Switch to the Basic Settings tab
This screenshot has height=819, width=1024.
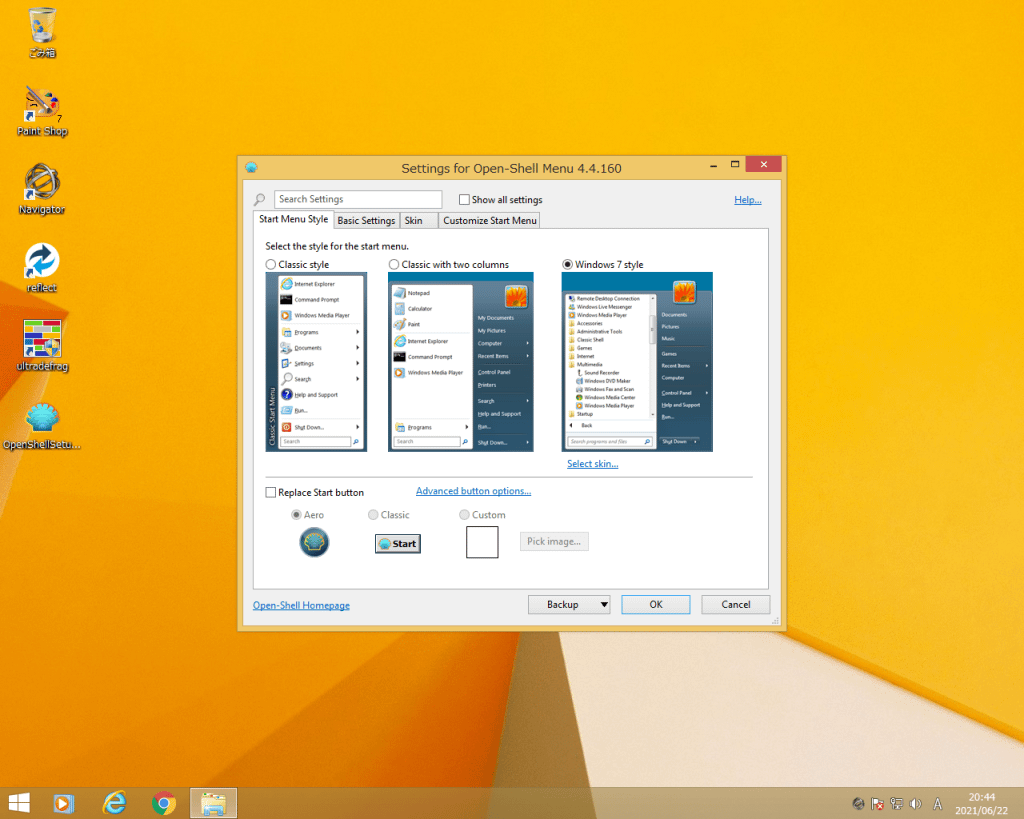click(366, 221)
